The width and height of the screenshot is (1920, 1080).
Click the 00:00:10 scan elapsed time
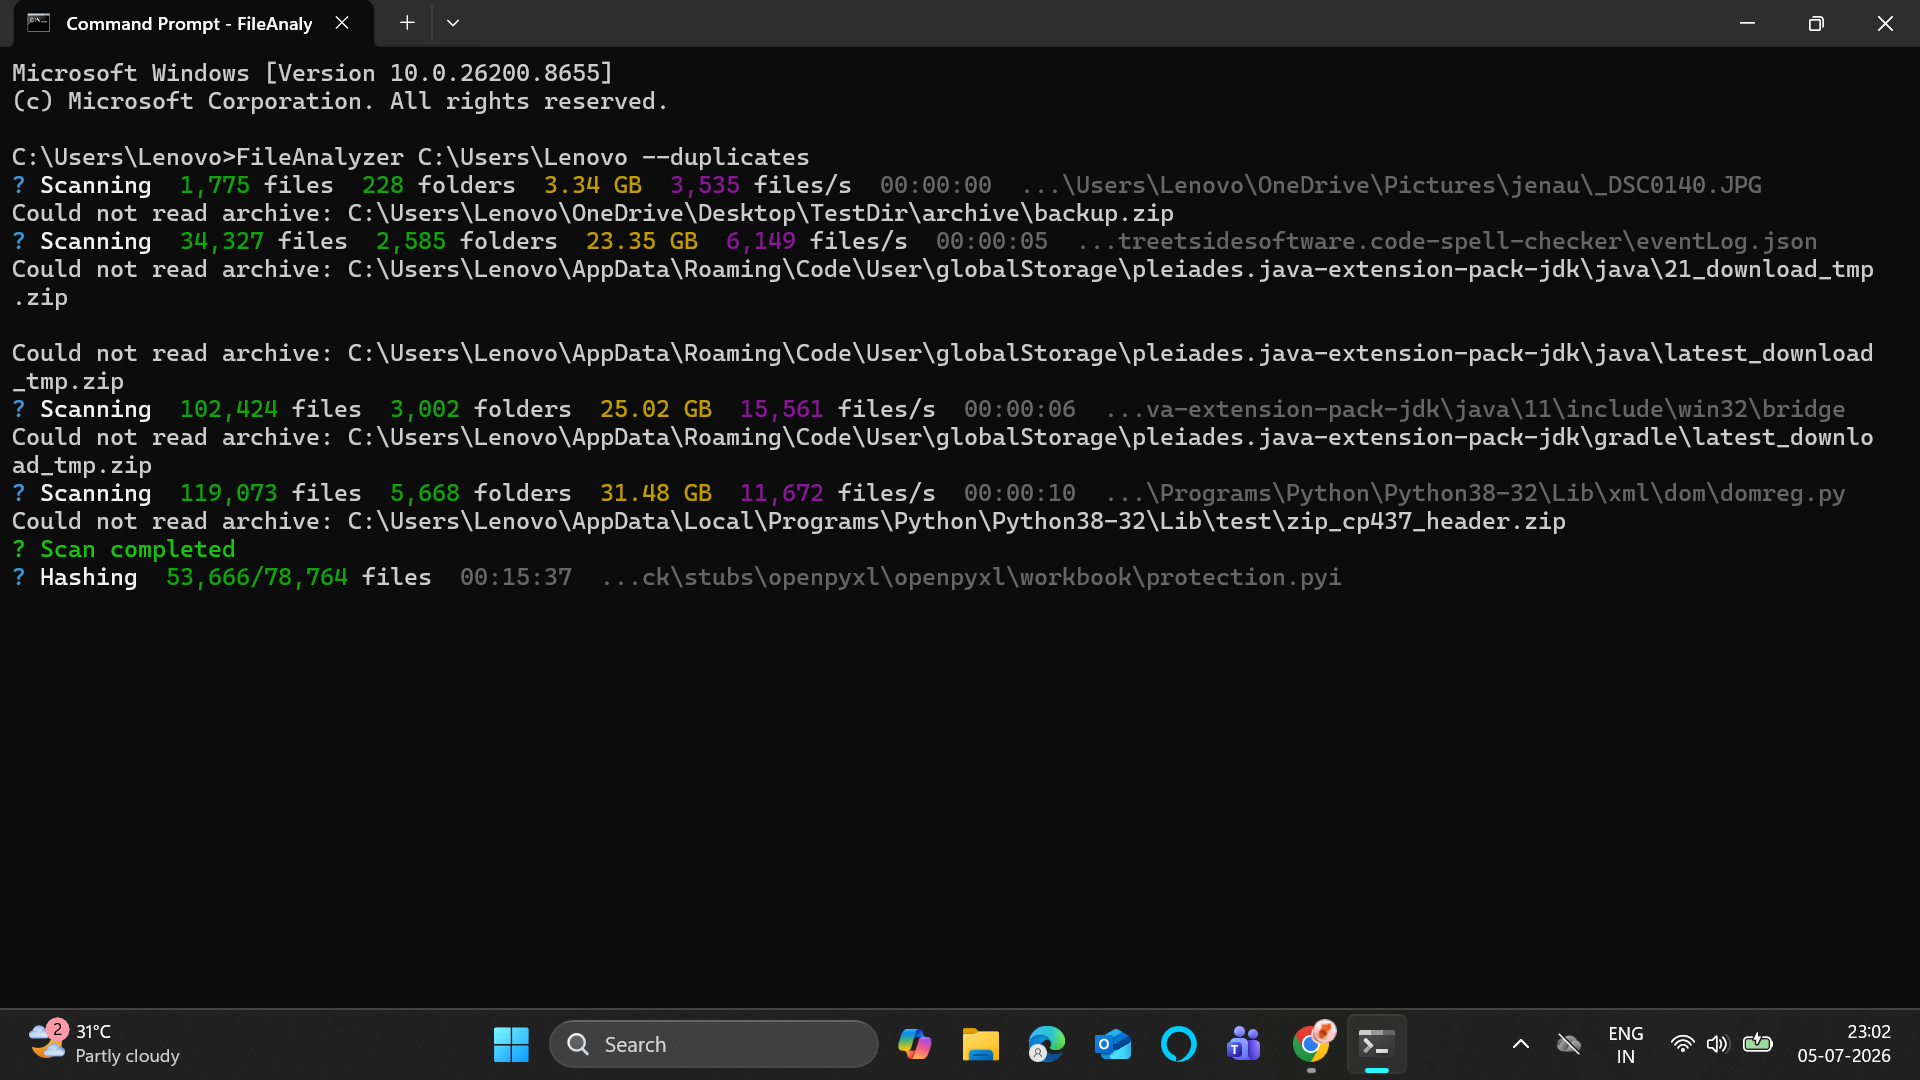(x=1020, y=493)
